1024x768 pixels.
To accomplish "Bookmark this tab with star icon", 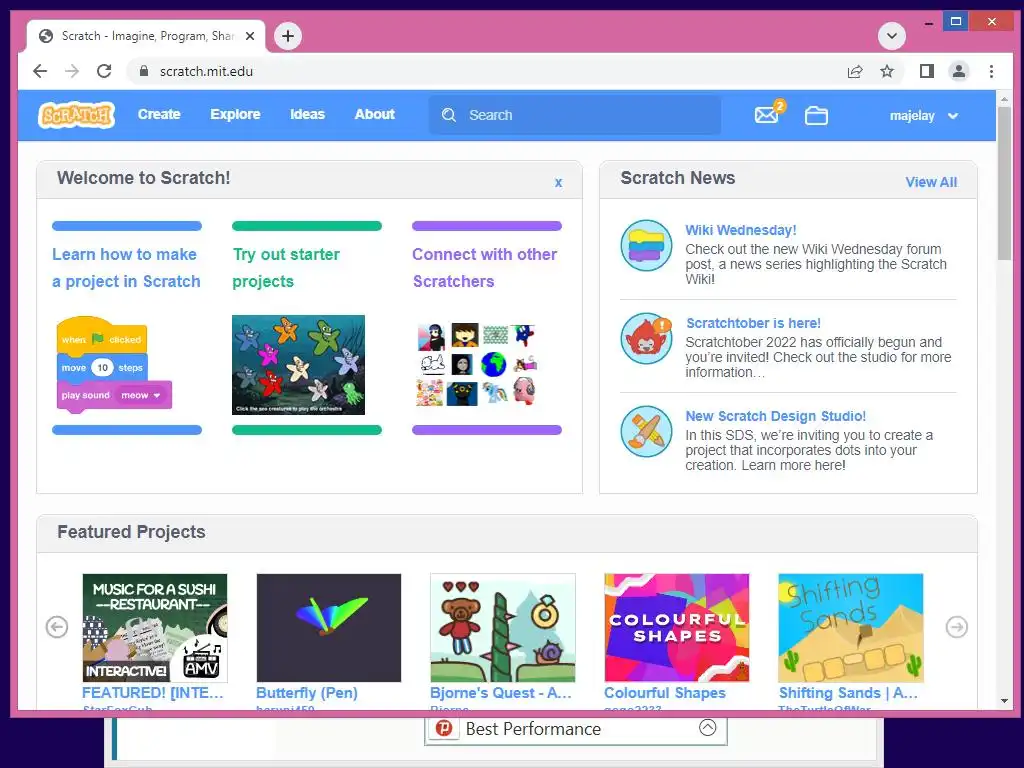I will click(887, 71).
